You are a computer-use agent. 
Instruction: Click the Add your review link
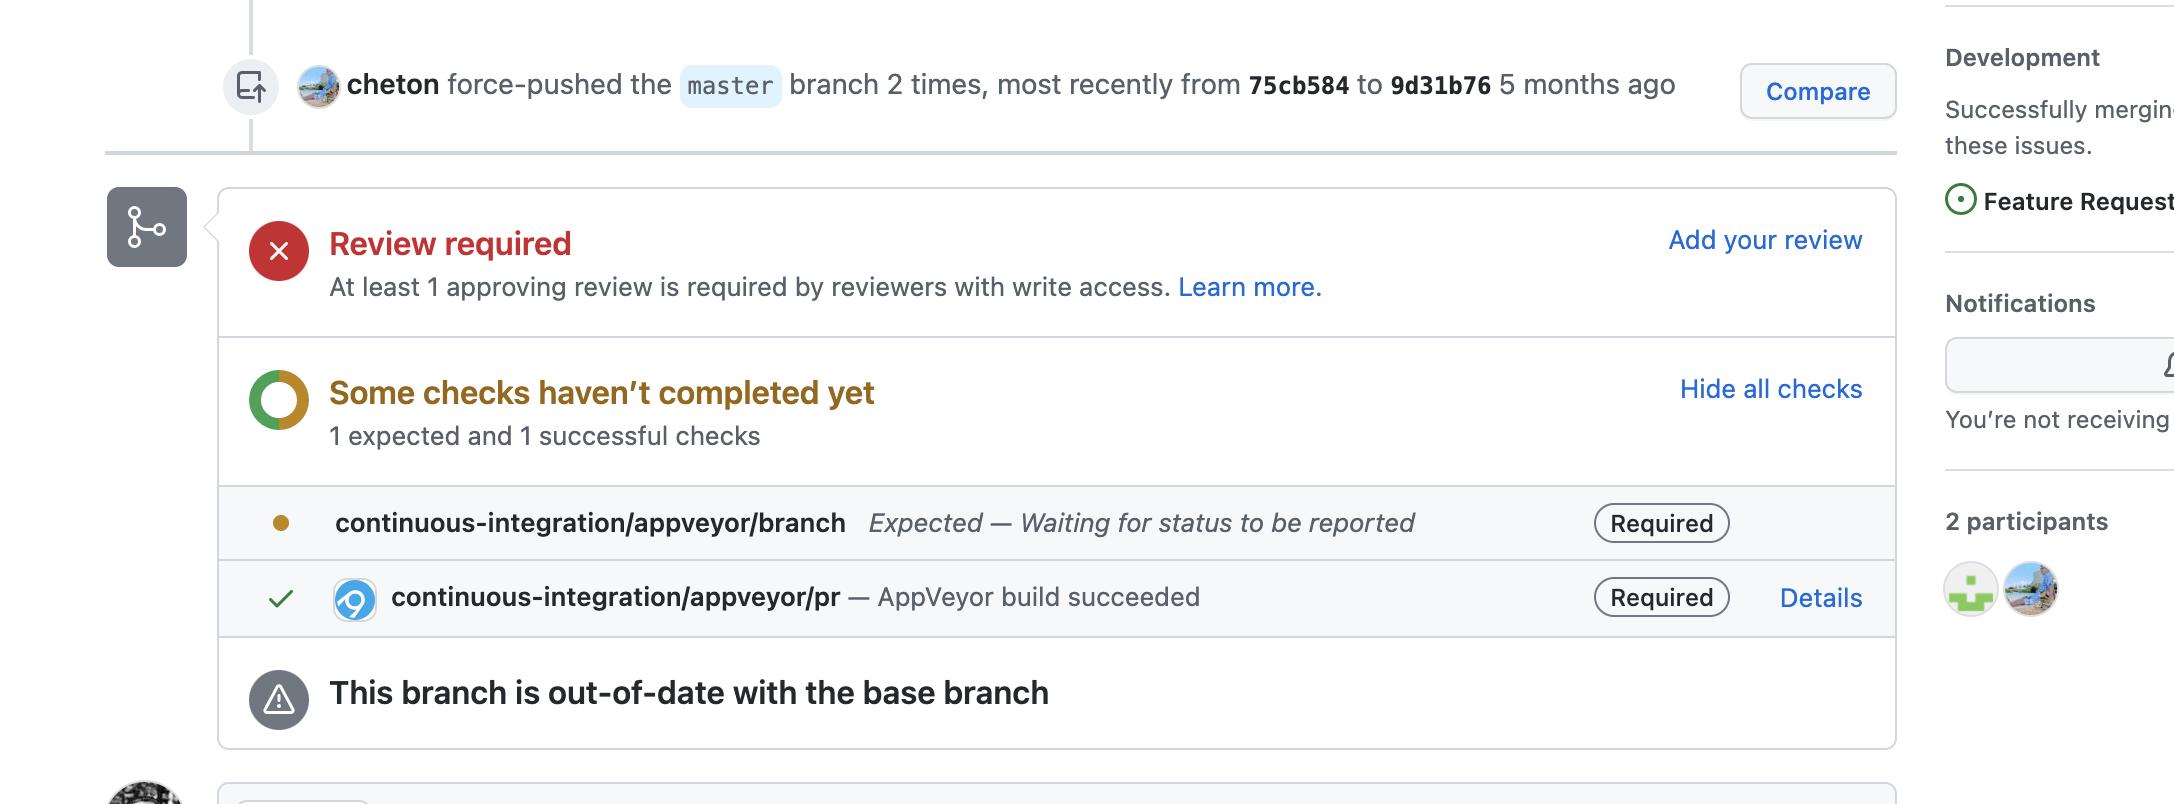1765,240
